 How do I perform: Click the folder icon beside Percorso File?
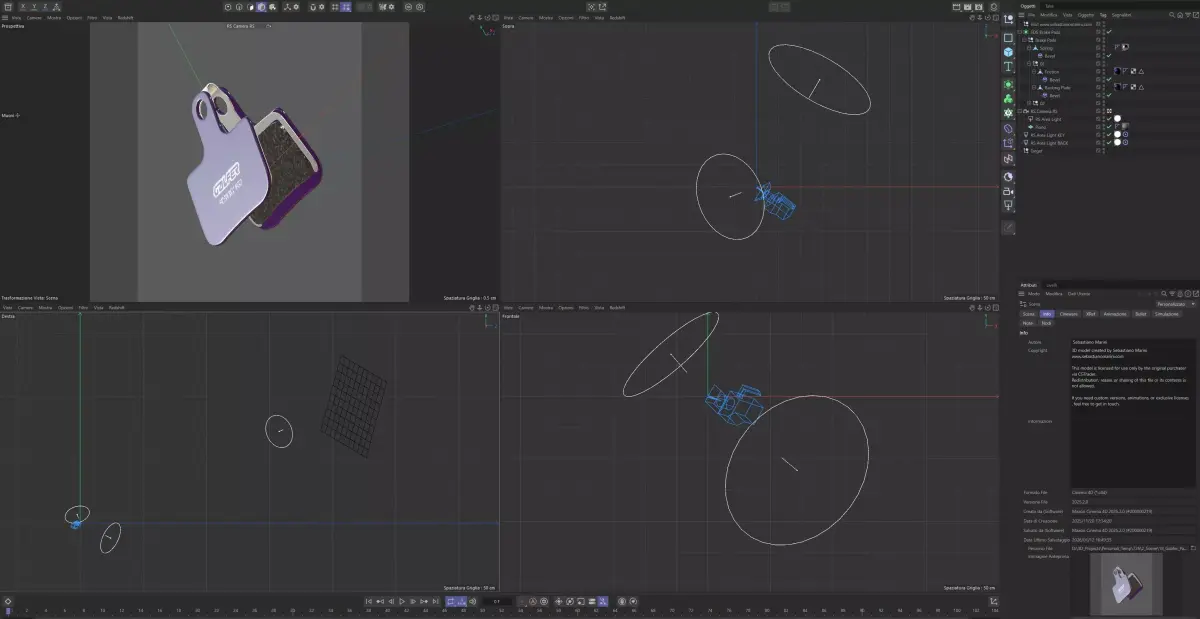click(x=1193, y=548)
